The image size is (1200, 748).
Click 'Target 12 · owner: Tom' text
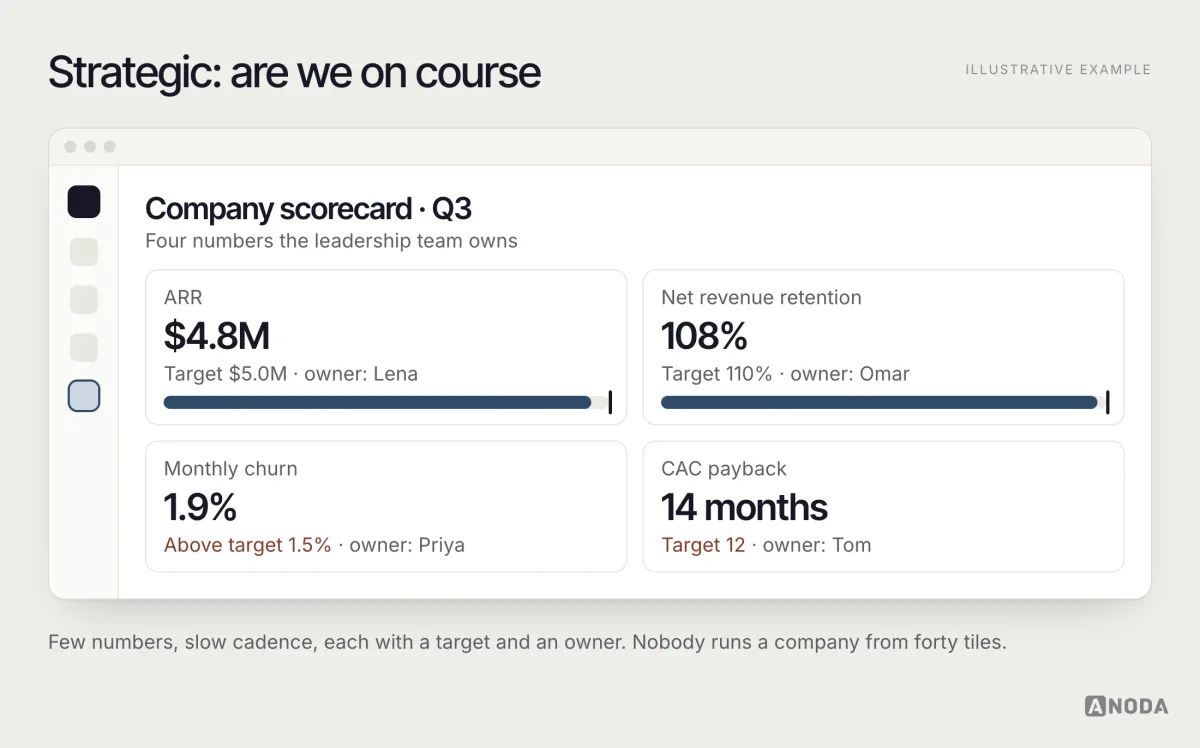tap(766, 545)
